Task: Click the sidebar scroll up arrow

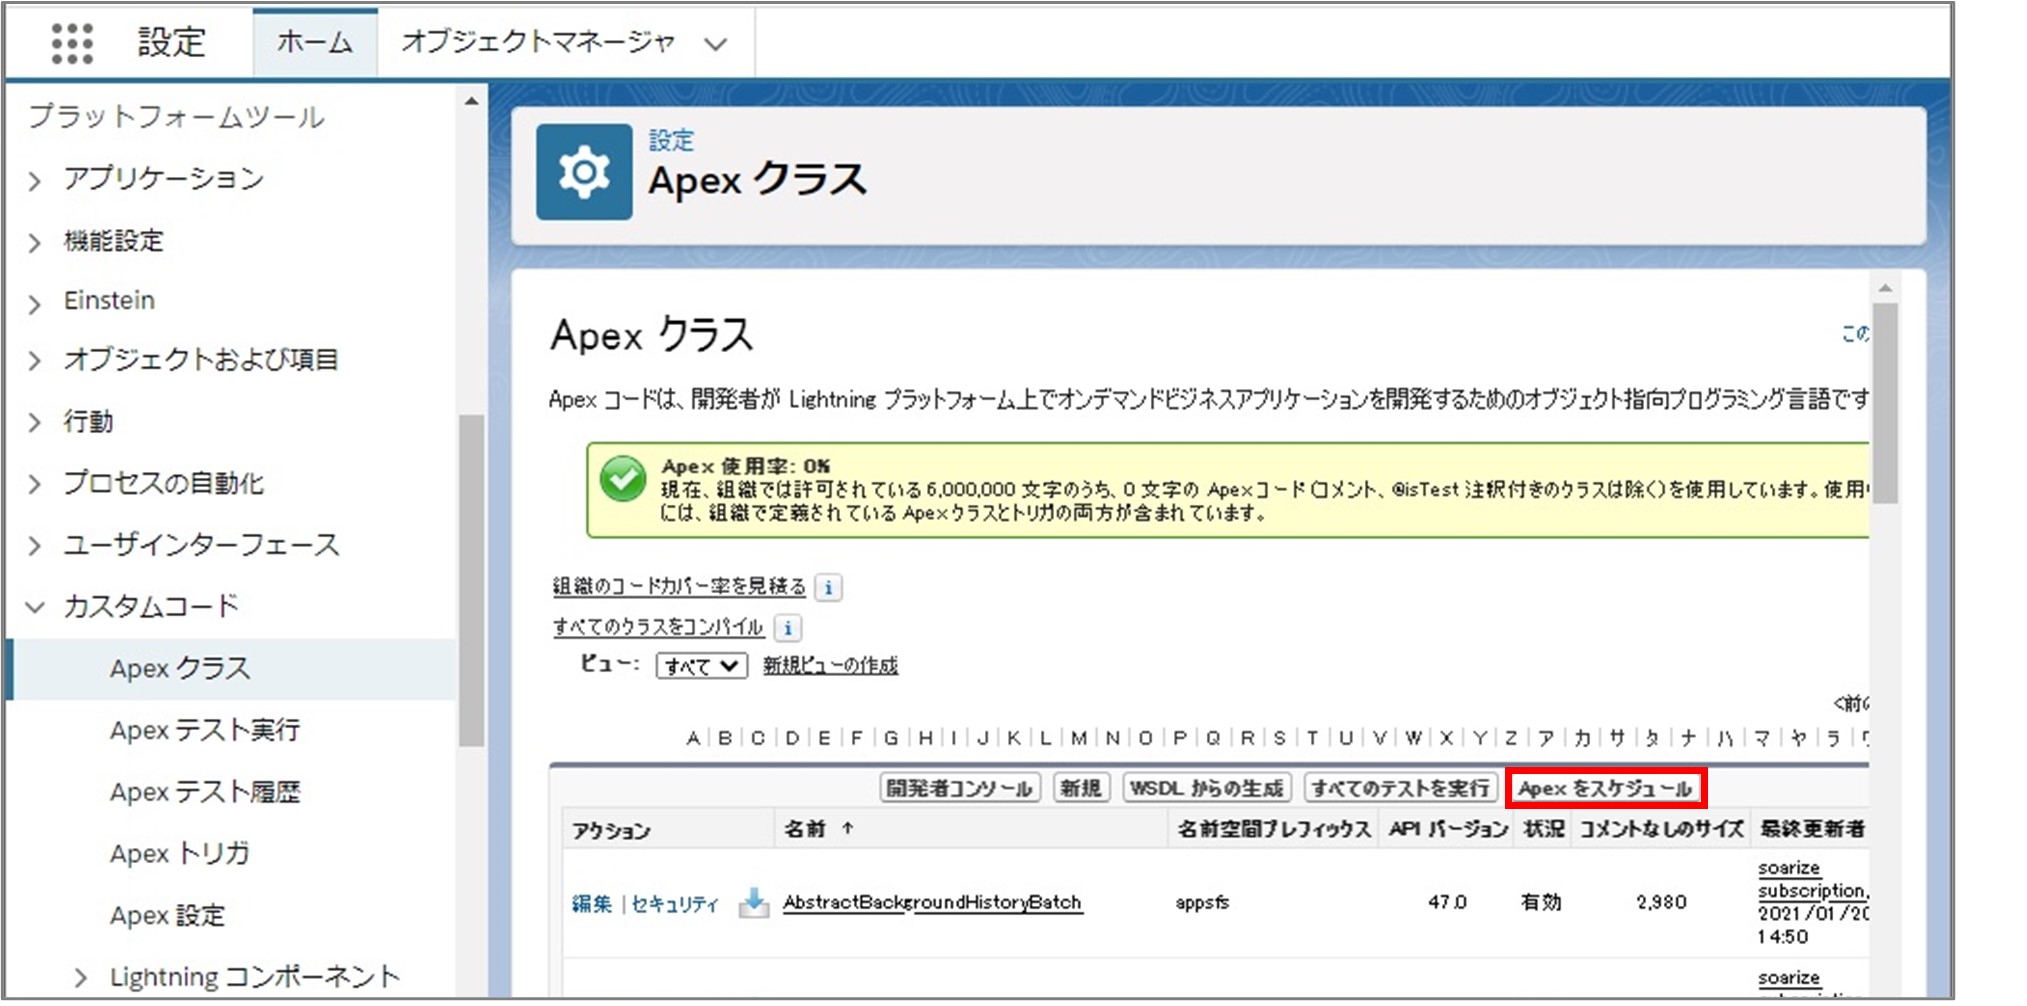Action: (471, 102)
